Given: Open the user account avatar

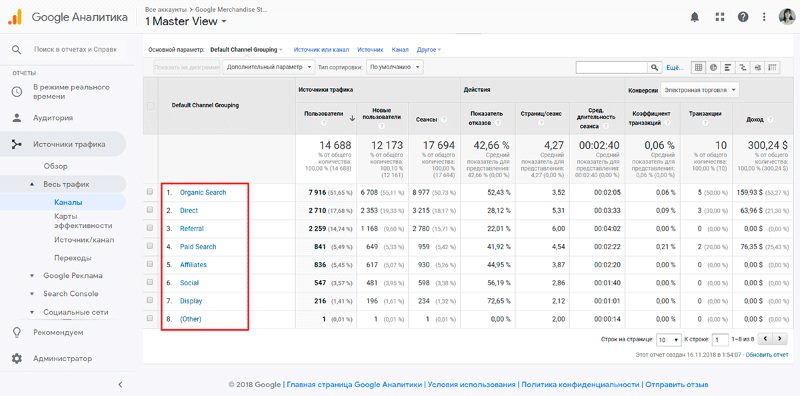Looking at the screenshot, I should pyautogui.click(x=787, y=16).
